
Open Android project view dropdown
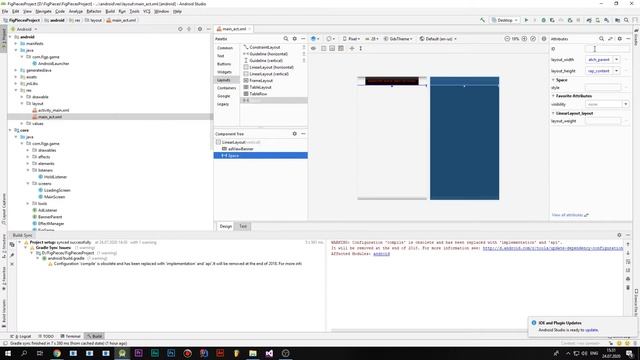[24, 29]
